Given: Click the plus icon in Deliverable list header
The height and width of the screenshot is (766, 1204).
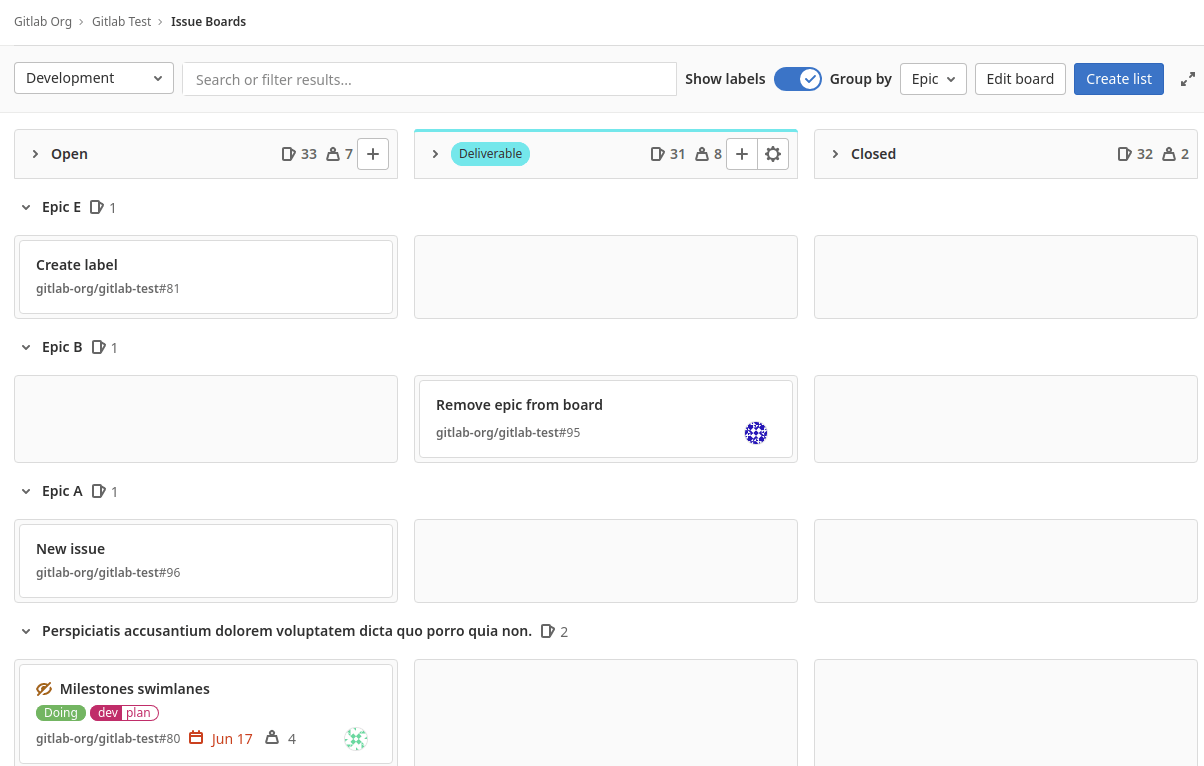Looking at the screenshot, I should coord(741,154).
